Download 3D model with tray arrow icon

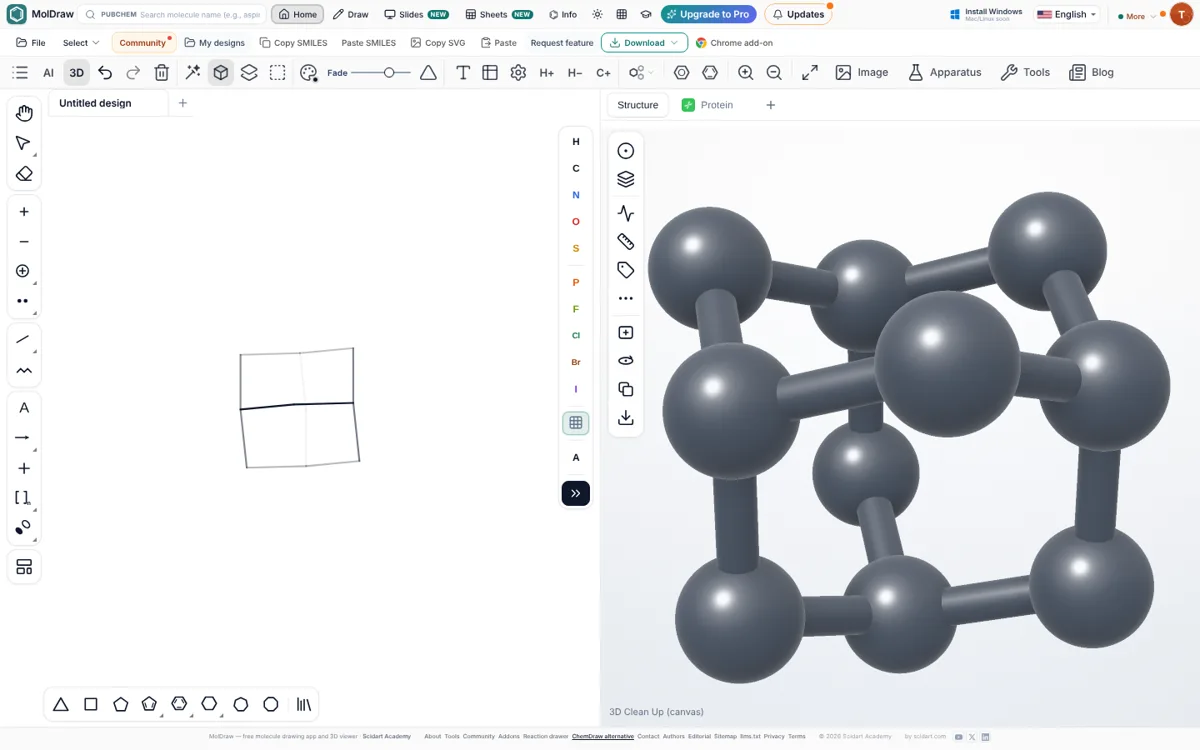coord(626,418)
